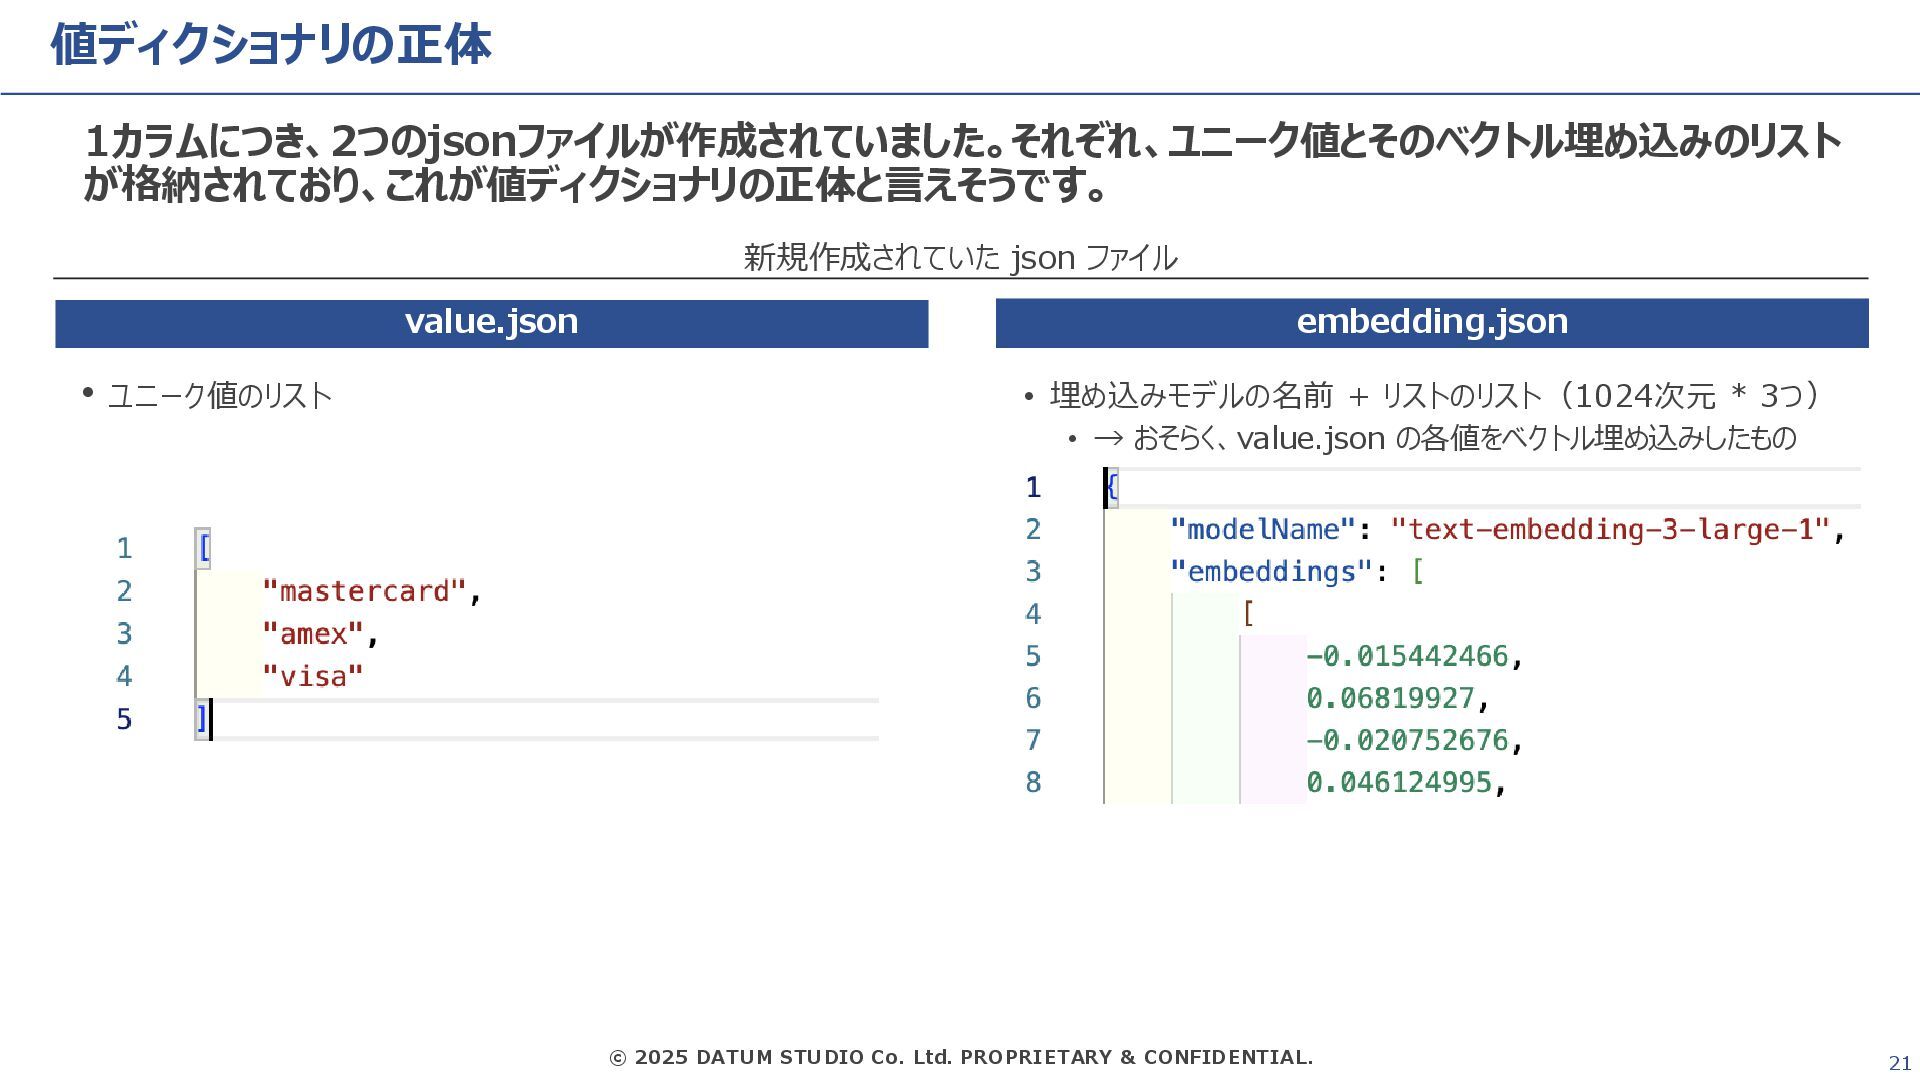Click the value -0.020752676
Viewport: 1920px width, 1080px height.
pyautogui.click(x=1407, y=740)
